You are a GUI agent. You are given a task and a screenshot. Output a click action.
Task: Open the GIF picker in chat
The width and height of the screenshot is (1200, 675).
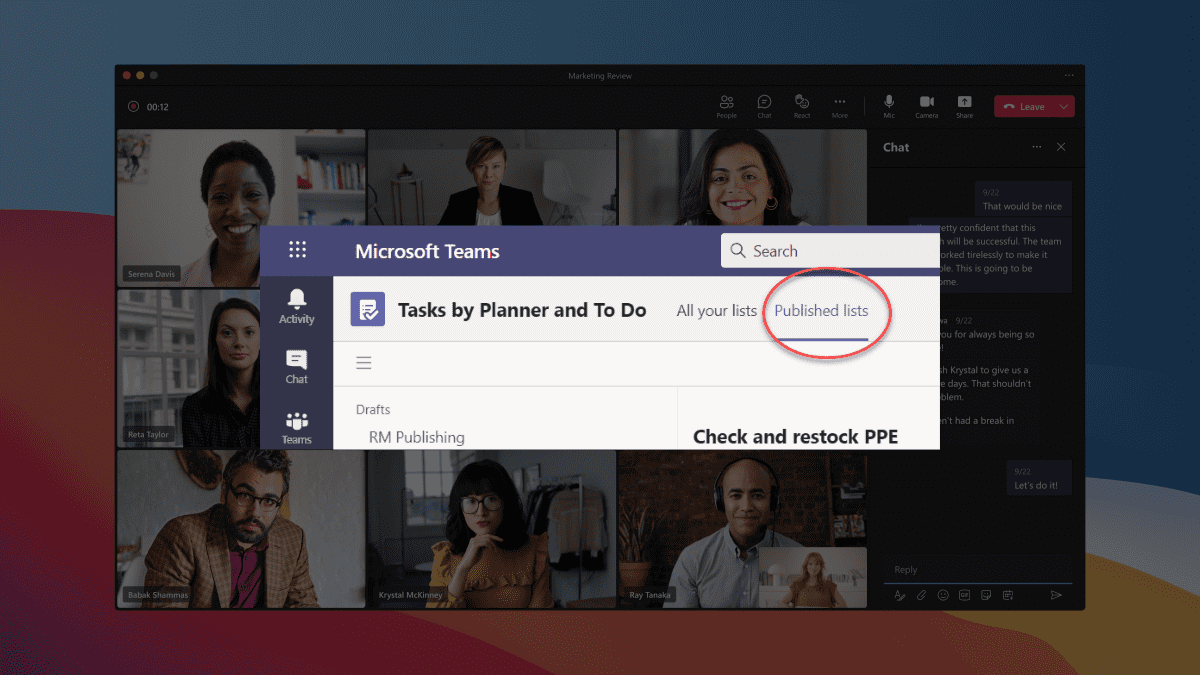(965, 595)
